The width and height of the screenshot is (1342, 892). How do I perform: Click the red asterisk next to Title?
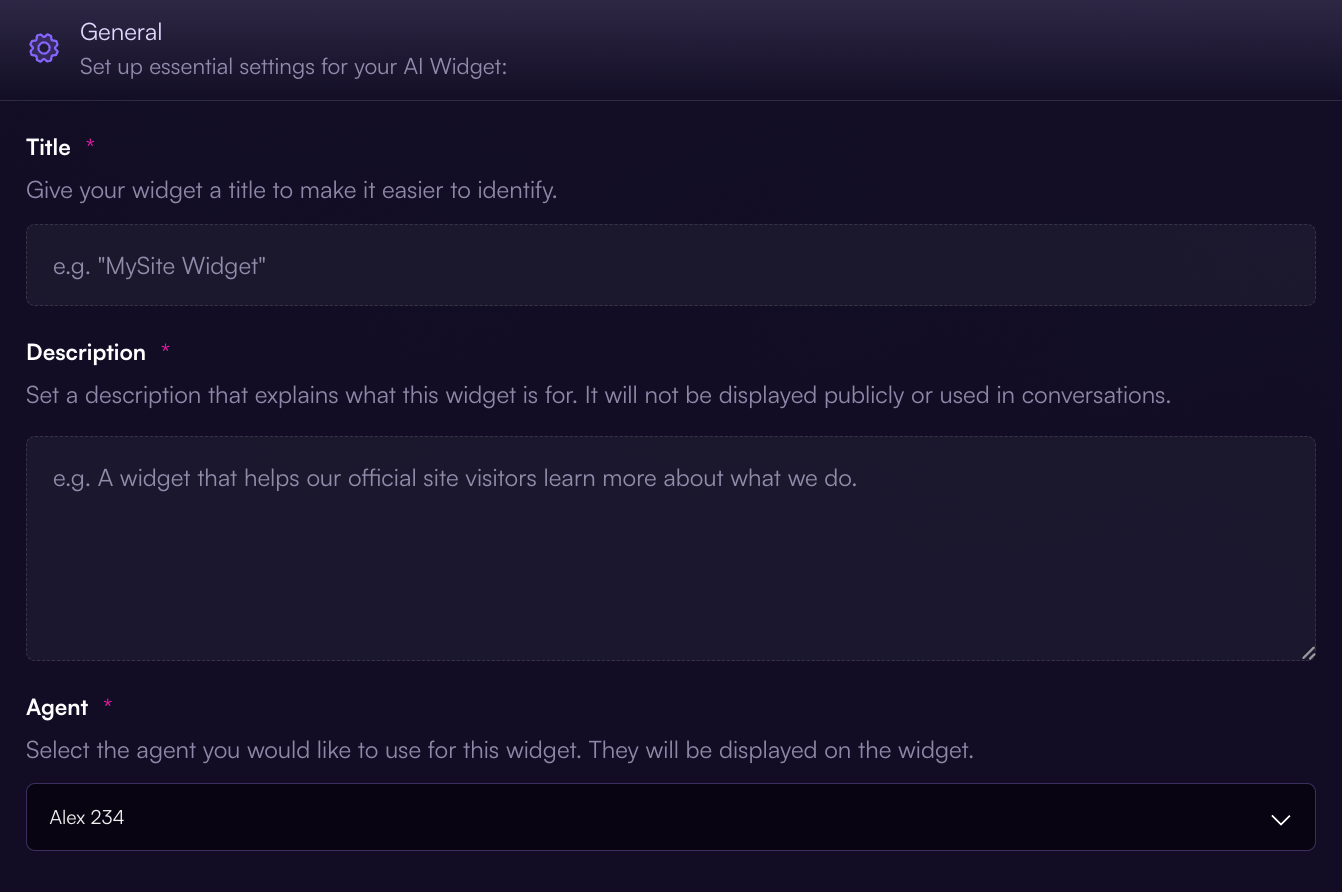tap(90, 145)
